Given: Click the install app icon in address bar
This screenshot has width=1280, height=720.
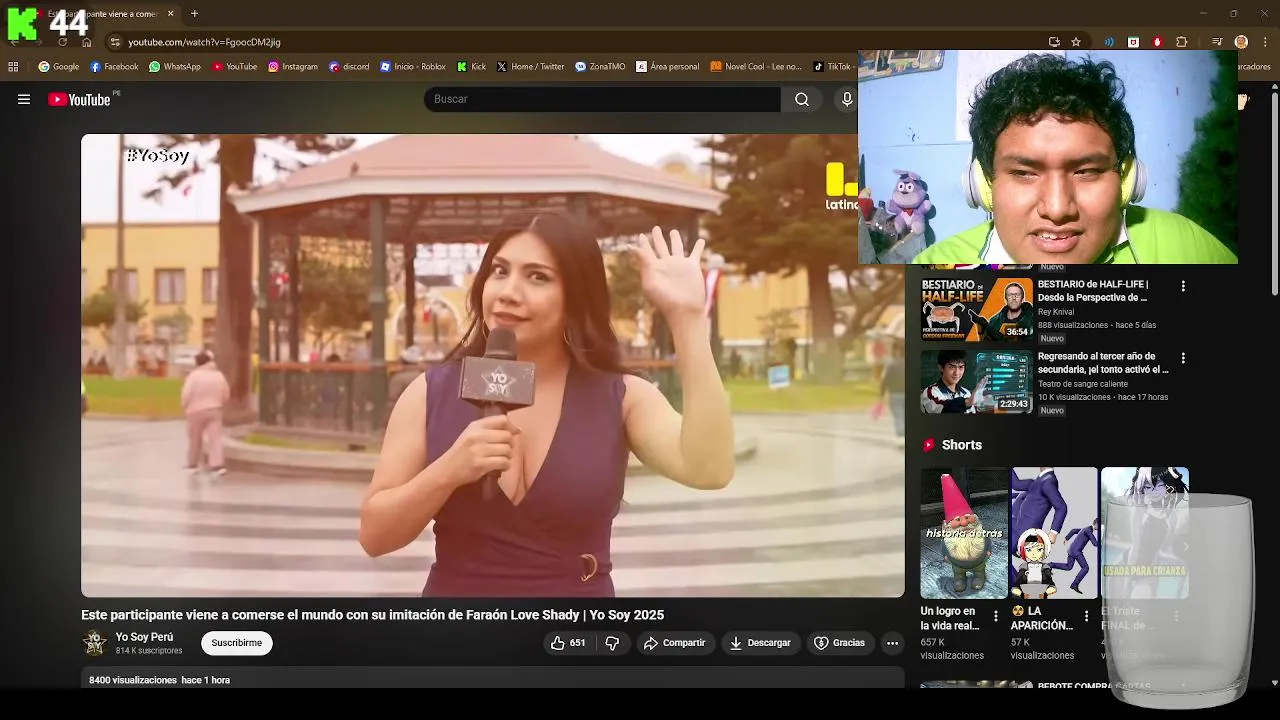Looking at the screenshot, I should [x=1054, y=42].
